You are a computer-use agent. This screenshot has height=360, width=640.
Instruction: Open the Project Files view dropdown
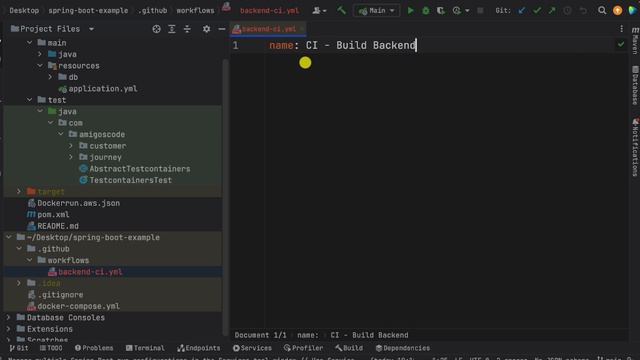[91, 29]
